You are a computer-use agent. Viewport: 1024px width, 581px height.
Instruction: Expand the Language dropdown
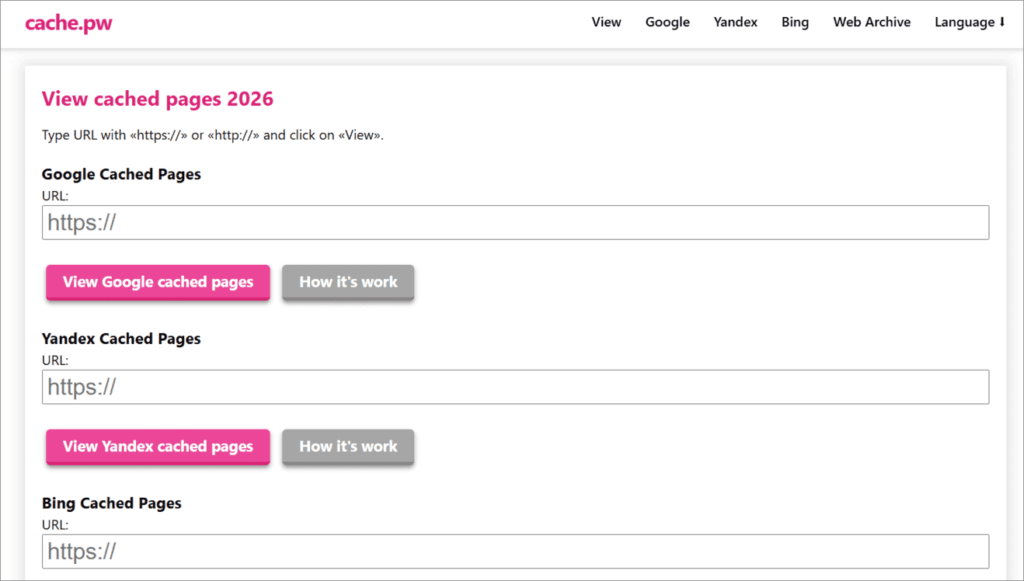click(x=970, y=22)
